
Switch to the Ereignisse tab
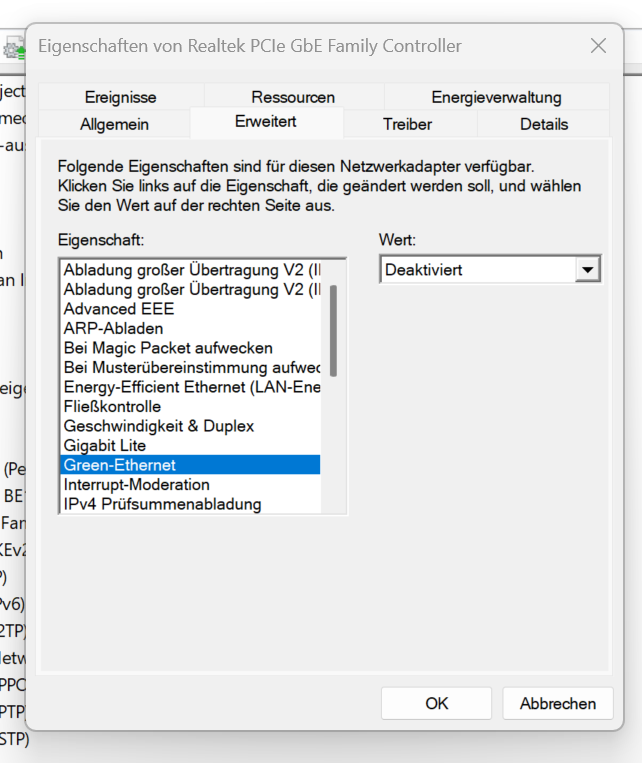[x=121, y=97]
